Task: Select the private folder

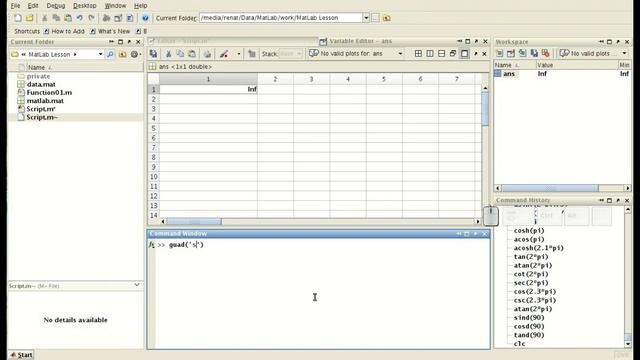Action: [38, 76]
